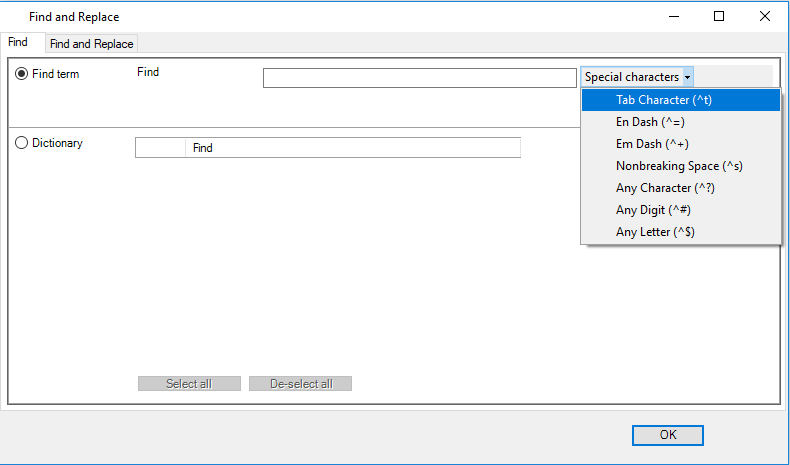Choose Tab Character (^t) from list

pos(681,100)
